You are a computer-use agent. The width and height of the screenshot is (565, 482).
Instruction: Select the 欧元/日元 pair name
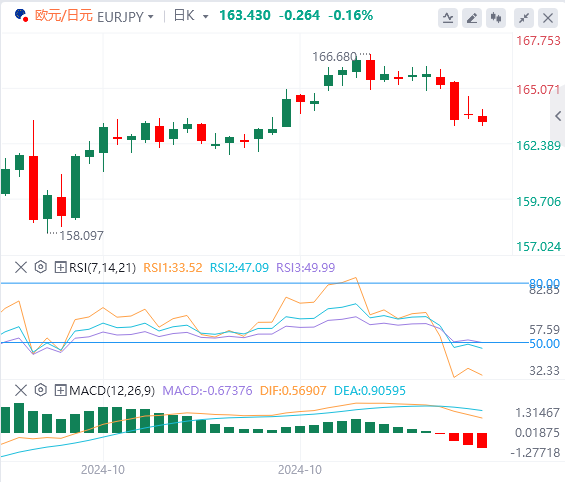[x=64, y=16]
